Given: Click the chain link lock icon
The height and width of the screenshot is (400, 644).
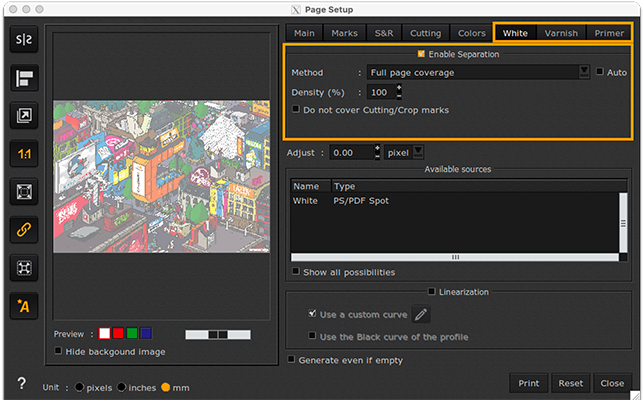Looking at the screenshot, I should tap(23, 230).
